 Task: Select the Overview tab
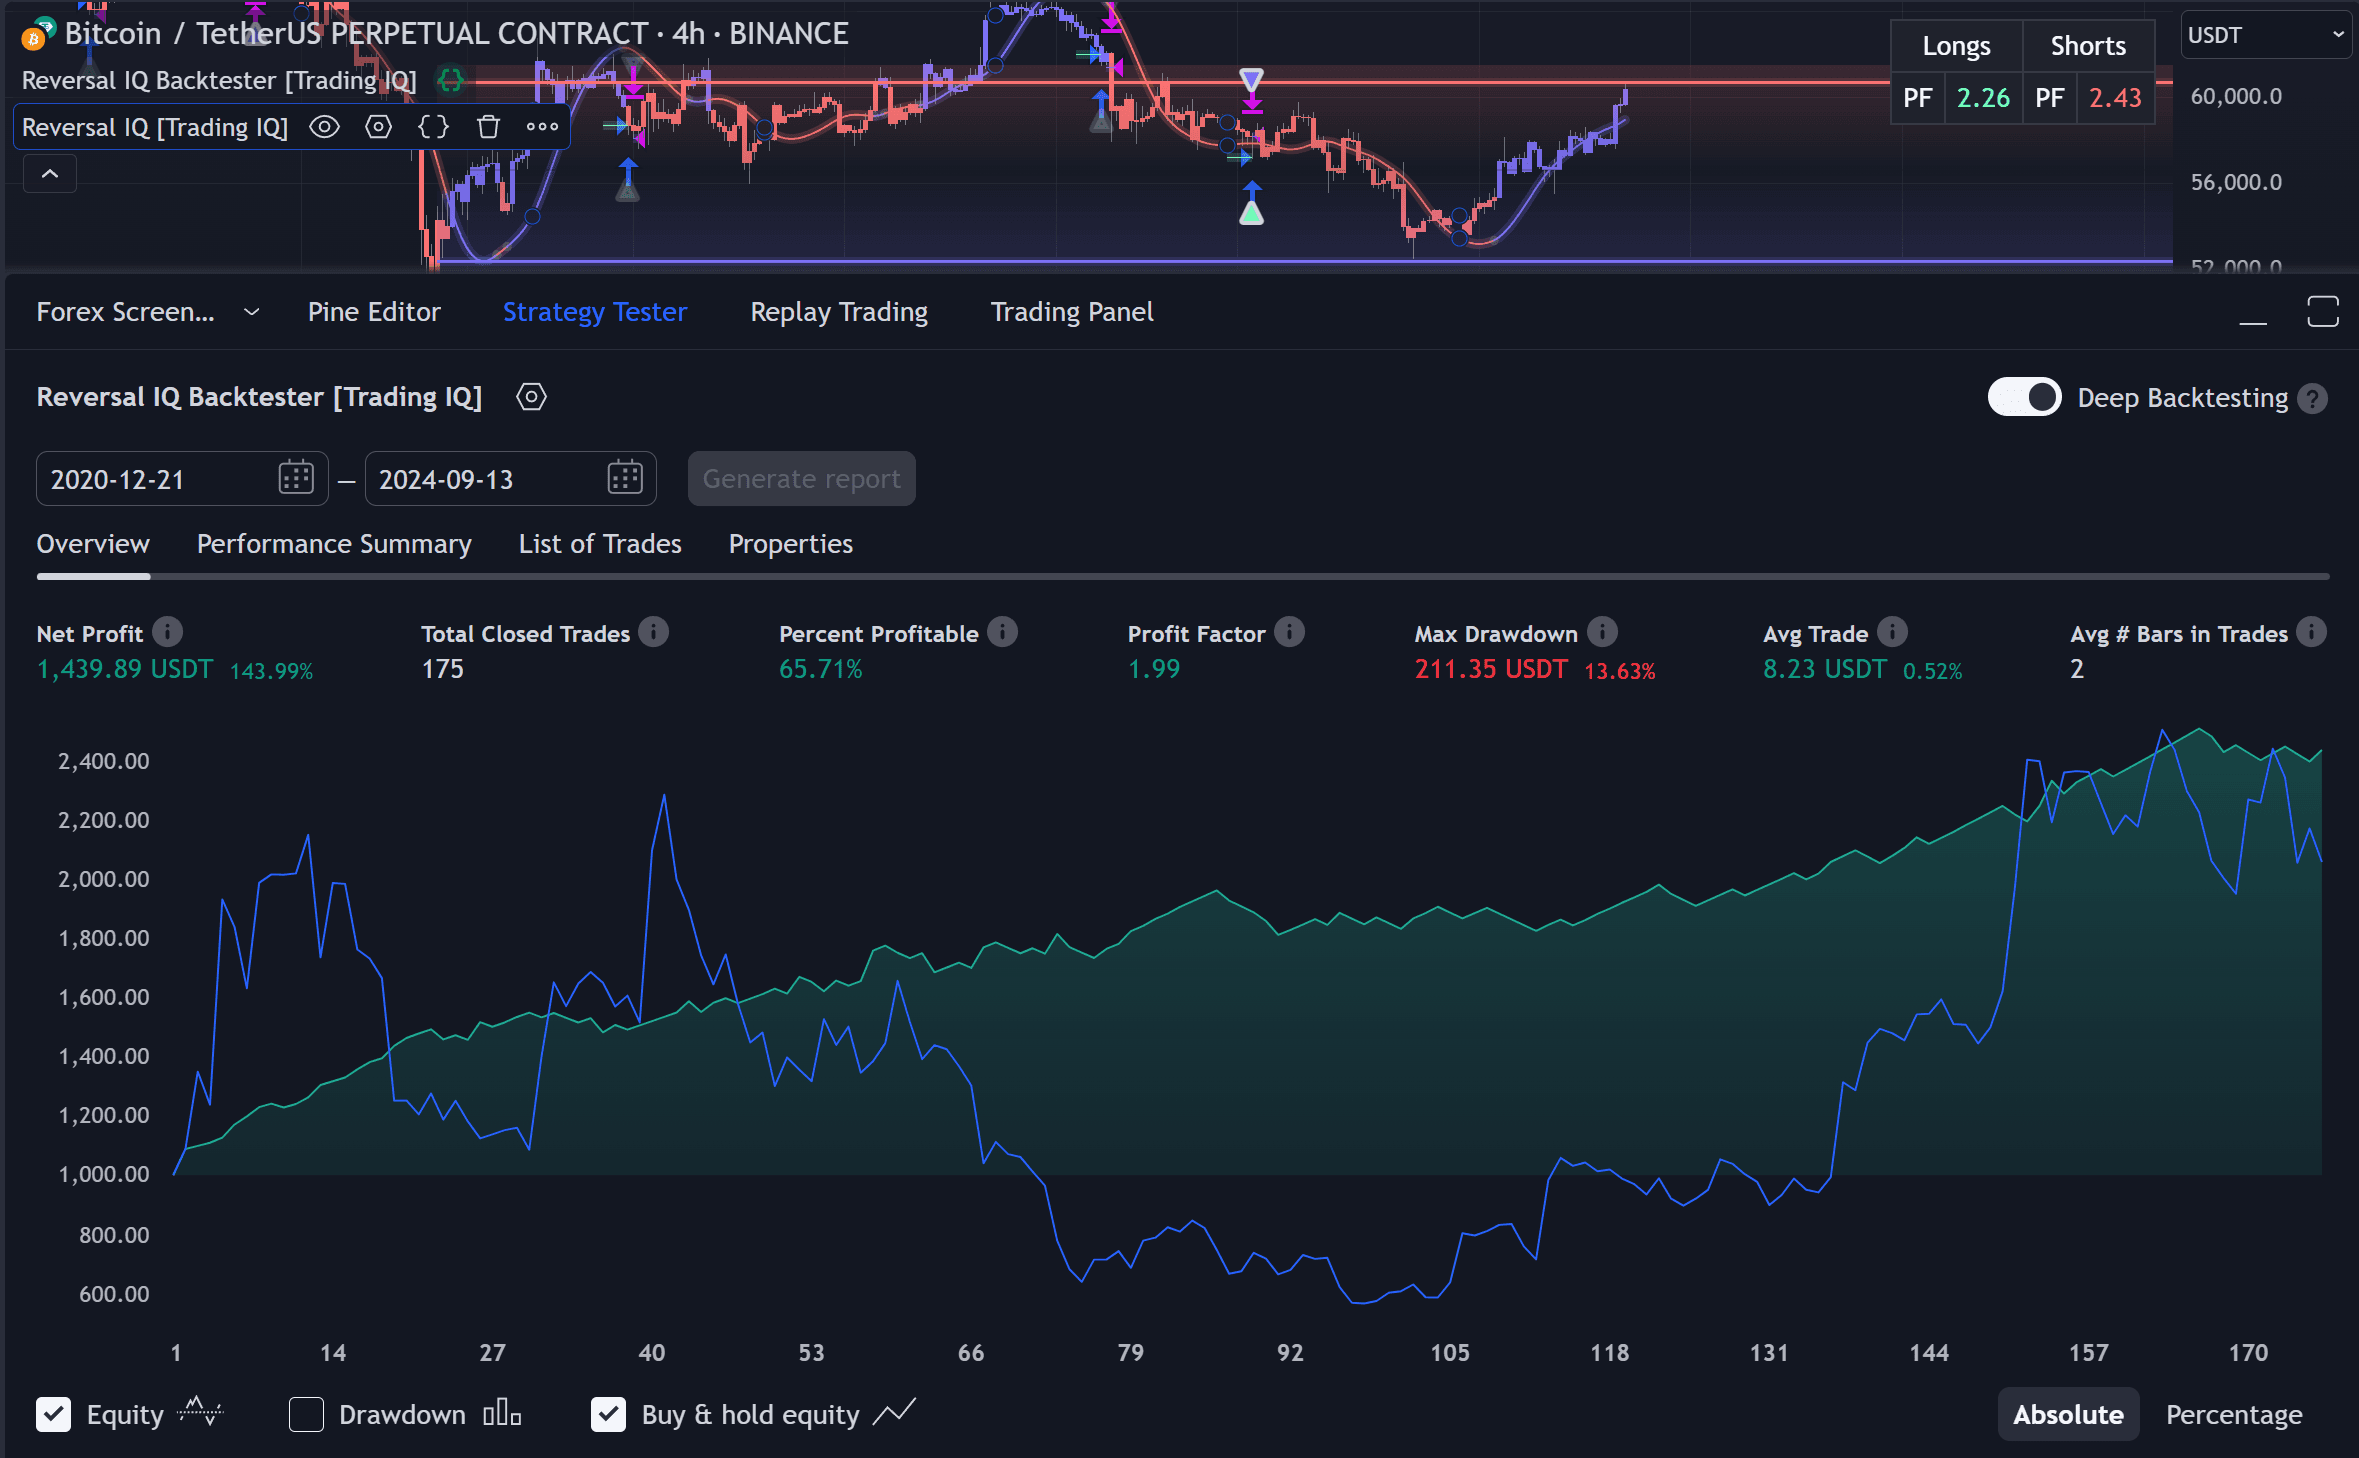point(93,544)
